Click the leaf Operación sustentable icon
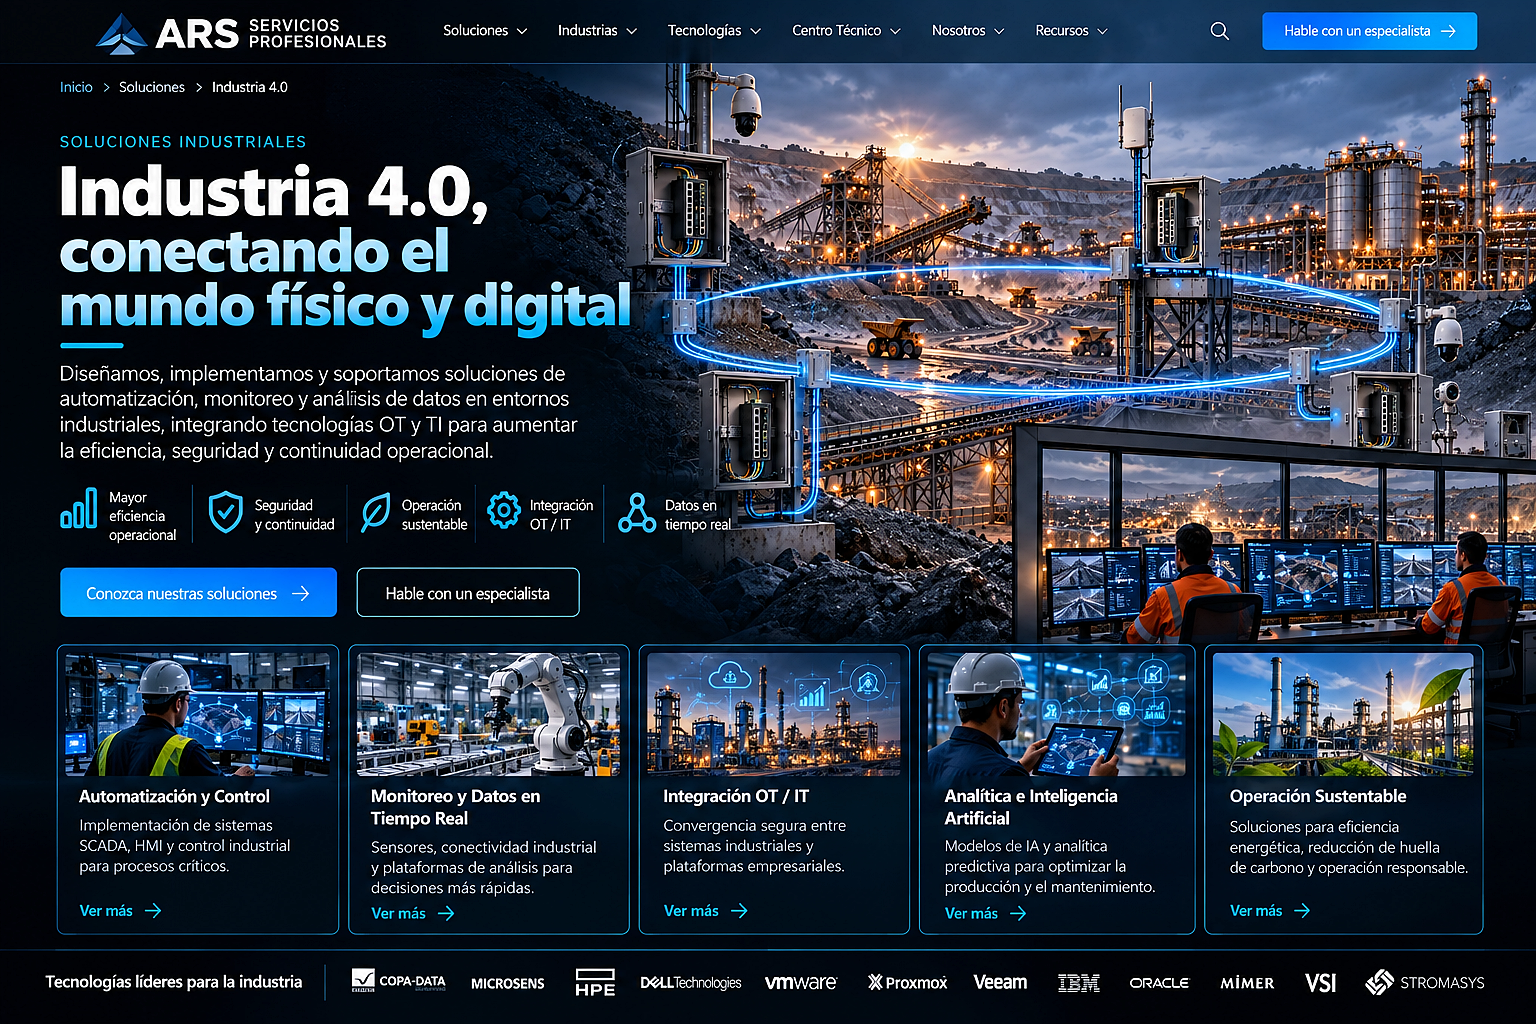The height and width of the screenshot is (1024, 1536). click(375, 512)
